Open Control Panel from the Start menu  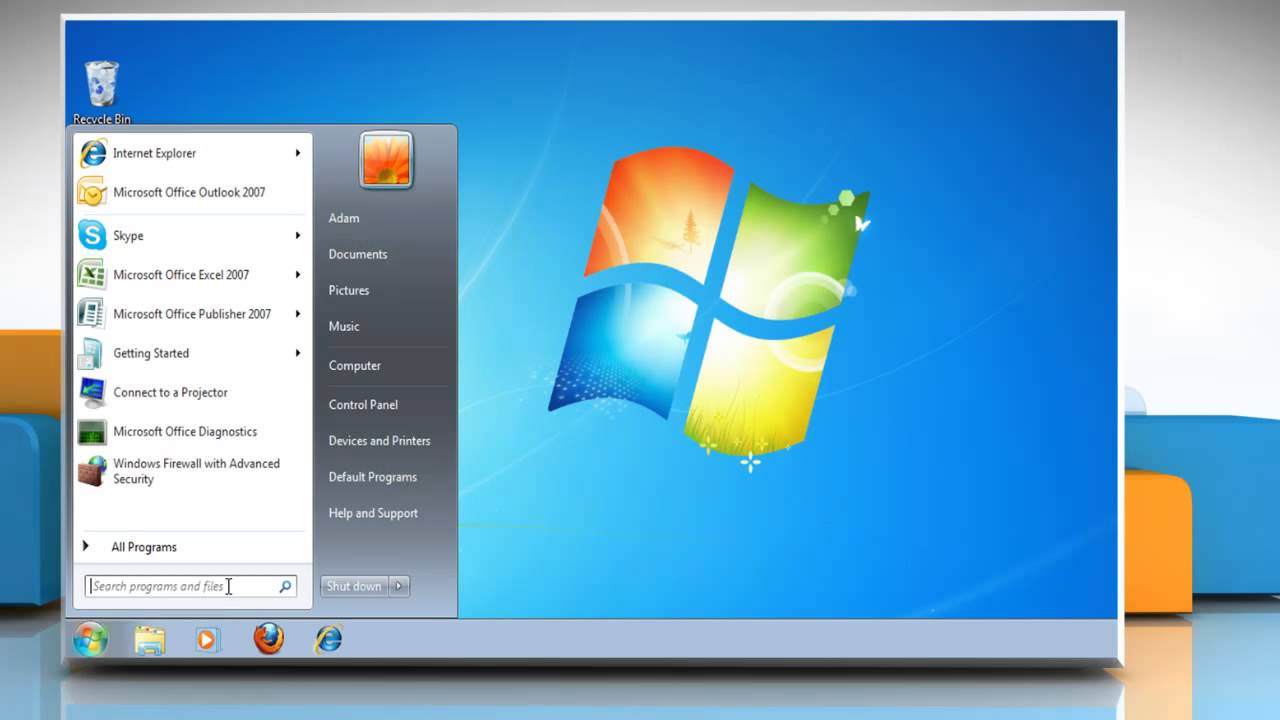click(x=363, y=405)
